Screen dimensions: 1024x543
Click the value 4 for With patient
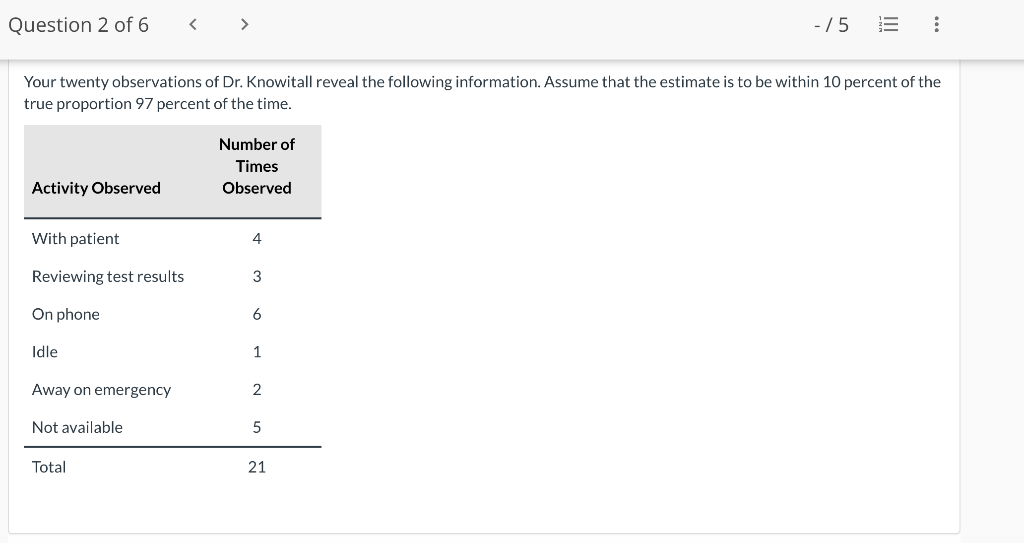point(257,238)
